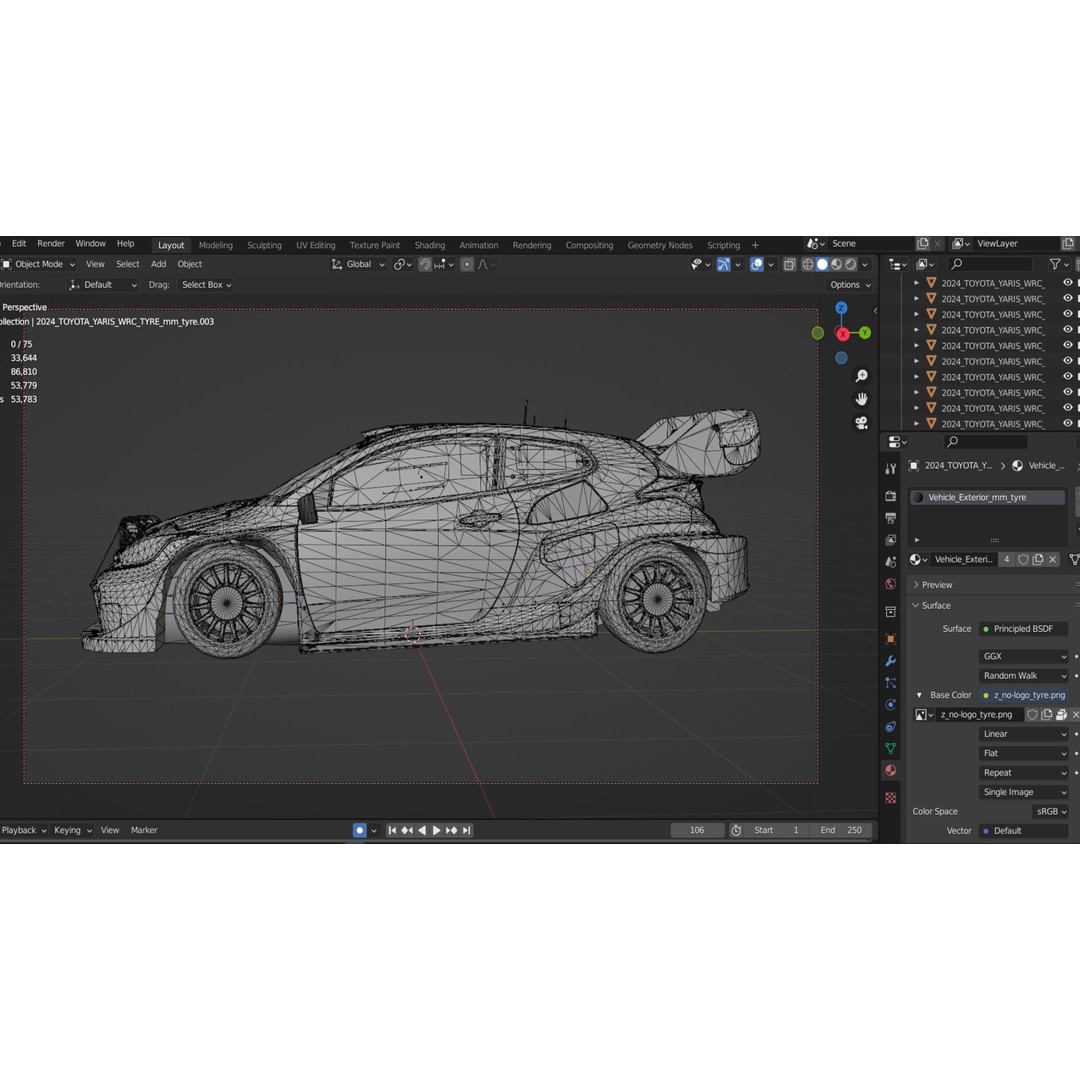Switch to the Shading workspace tab
The width and height of the screenshot is (1080, 1080).
click(x=429, y=245)
